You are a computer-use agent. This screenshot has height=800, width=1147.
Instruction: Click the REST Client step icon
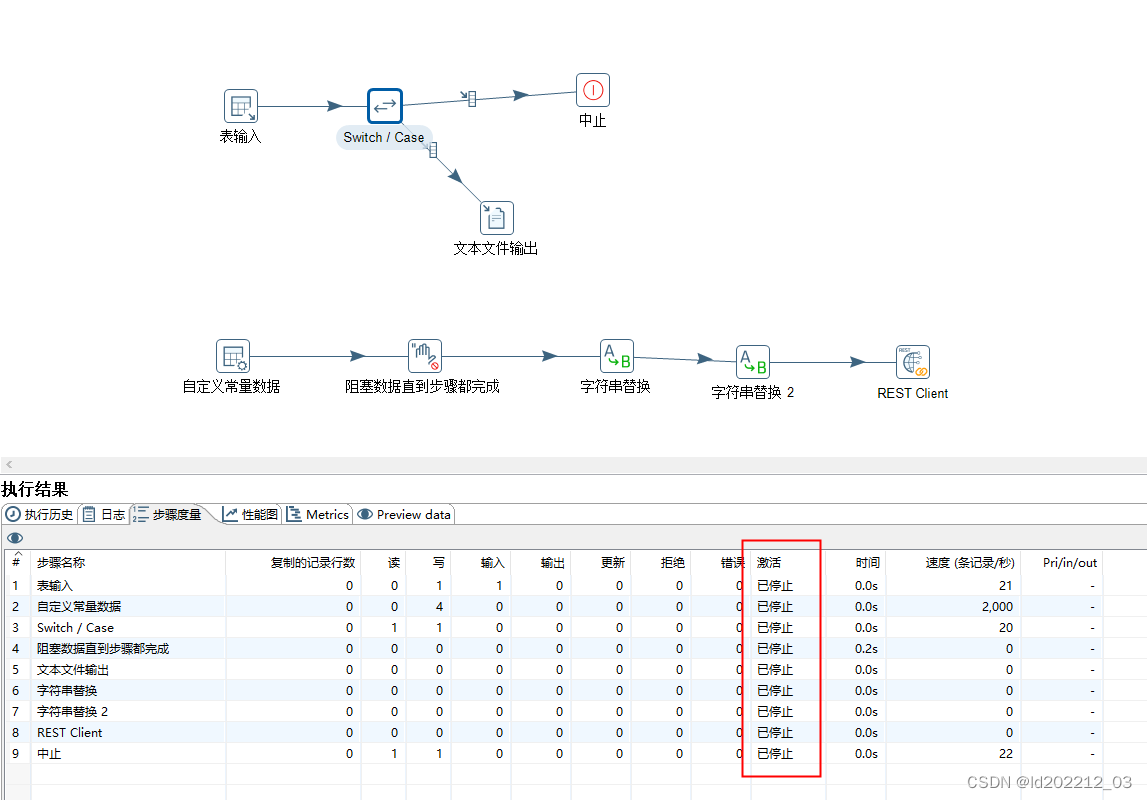coord(913,362)
